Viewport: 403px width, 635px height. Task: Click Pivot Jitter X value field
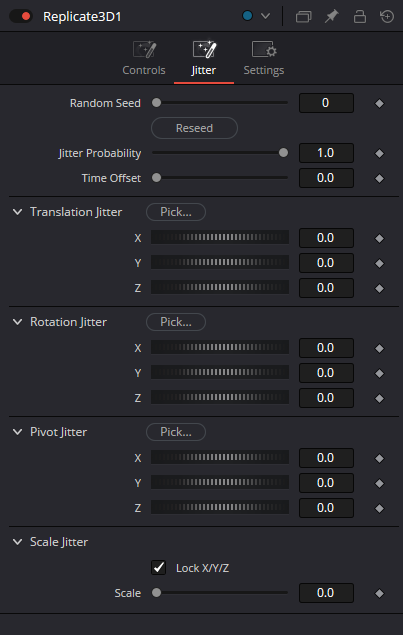[x=326, y=458]
